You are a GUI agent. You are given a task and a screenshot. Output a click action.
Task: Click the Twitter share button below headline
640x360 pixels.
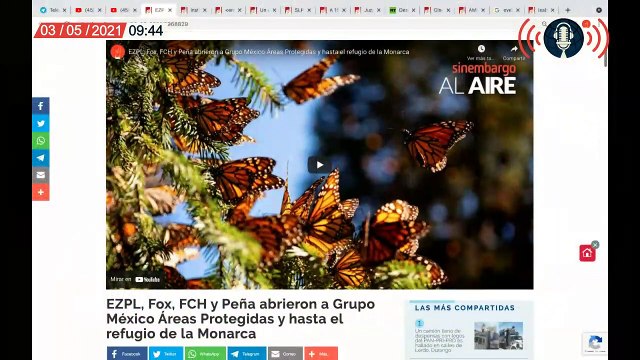click(x=166, y=353)
